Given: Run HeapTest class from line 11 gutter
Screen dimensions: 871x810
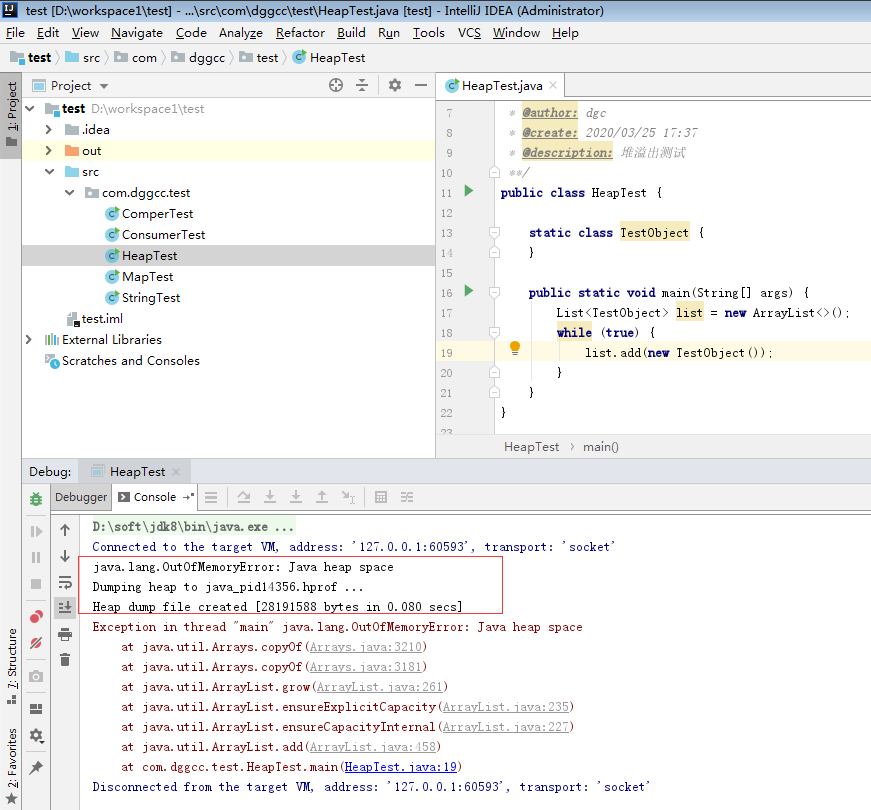Looking at the screenshot, I should click(469, 191).
